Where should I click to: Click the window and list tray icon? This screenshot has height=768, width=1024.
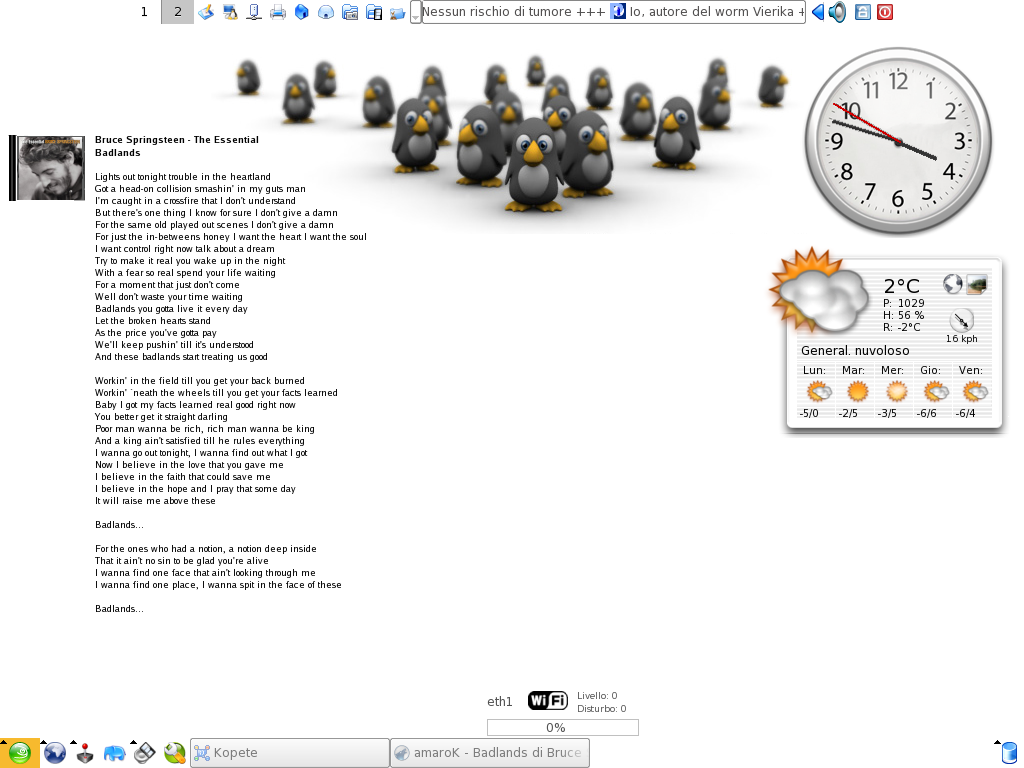[374, 12]
